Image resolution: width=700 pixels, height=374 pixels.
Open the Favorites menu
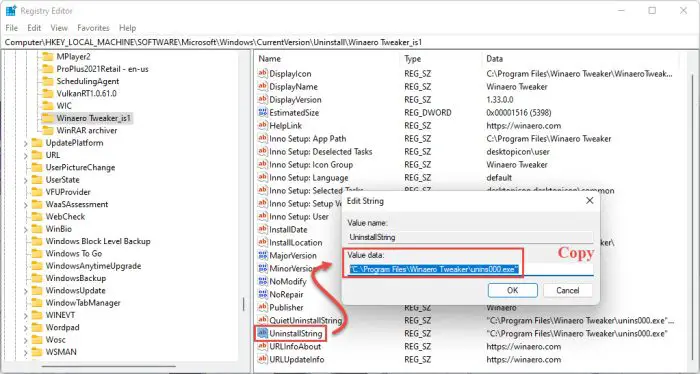[93, 28]
